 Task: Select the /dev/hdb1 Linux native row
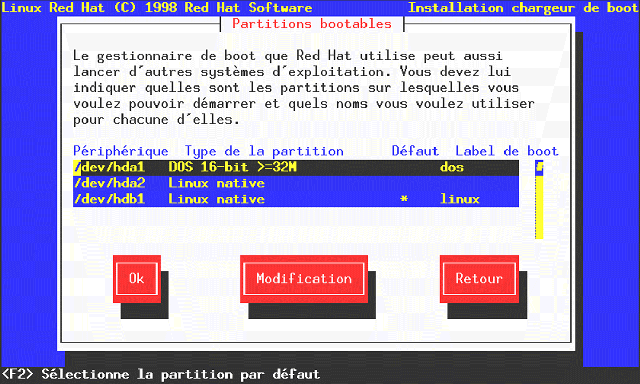click(x=296, y=199)
